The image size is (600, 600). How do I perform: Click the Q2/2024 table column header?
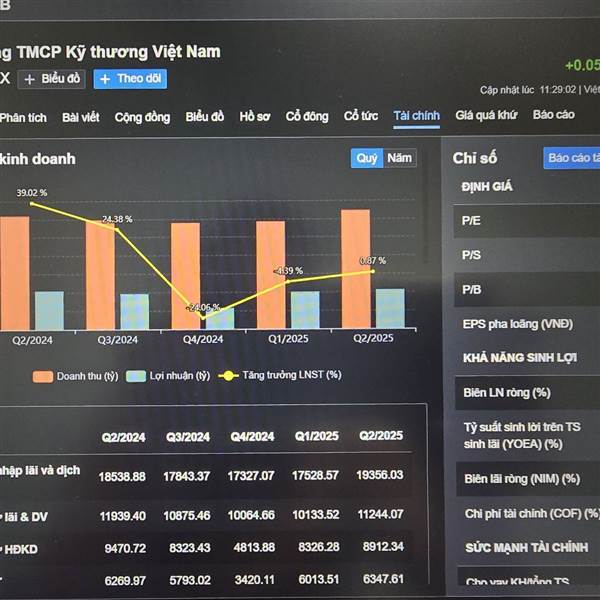(123, 437)
